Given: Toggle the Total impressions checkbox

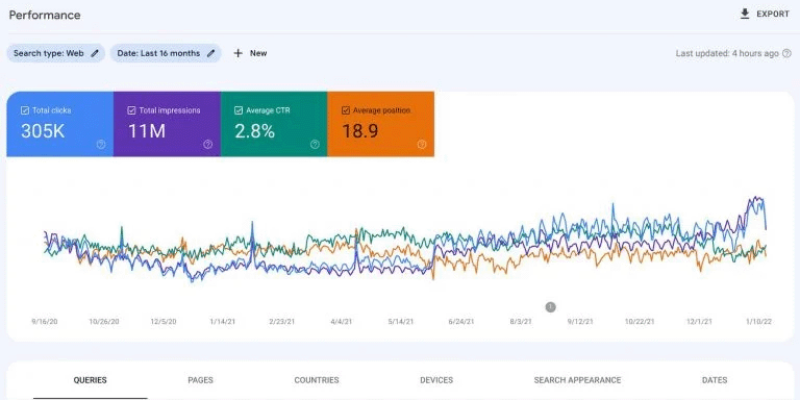Looking at the screenshot, I should [x=132, y=110].
